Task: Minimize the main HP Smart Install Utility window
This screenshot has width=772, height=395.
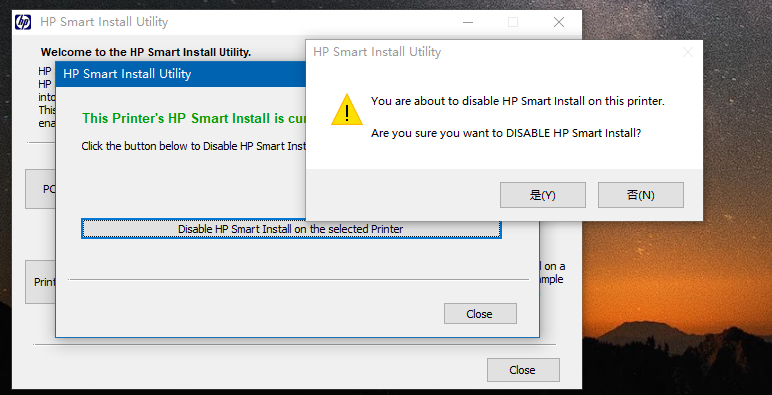Action: pyautogui.click(x=468, y=22)
